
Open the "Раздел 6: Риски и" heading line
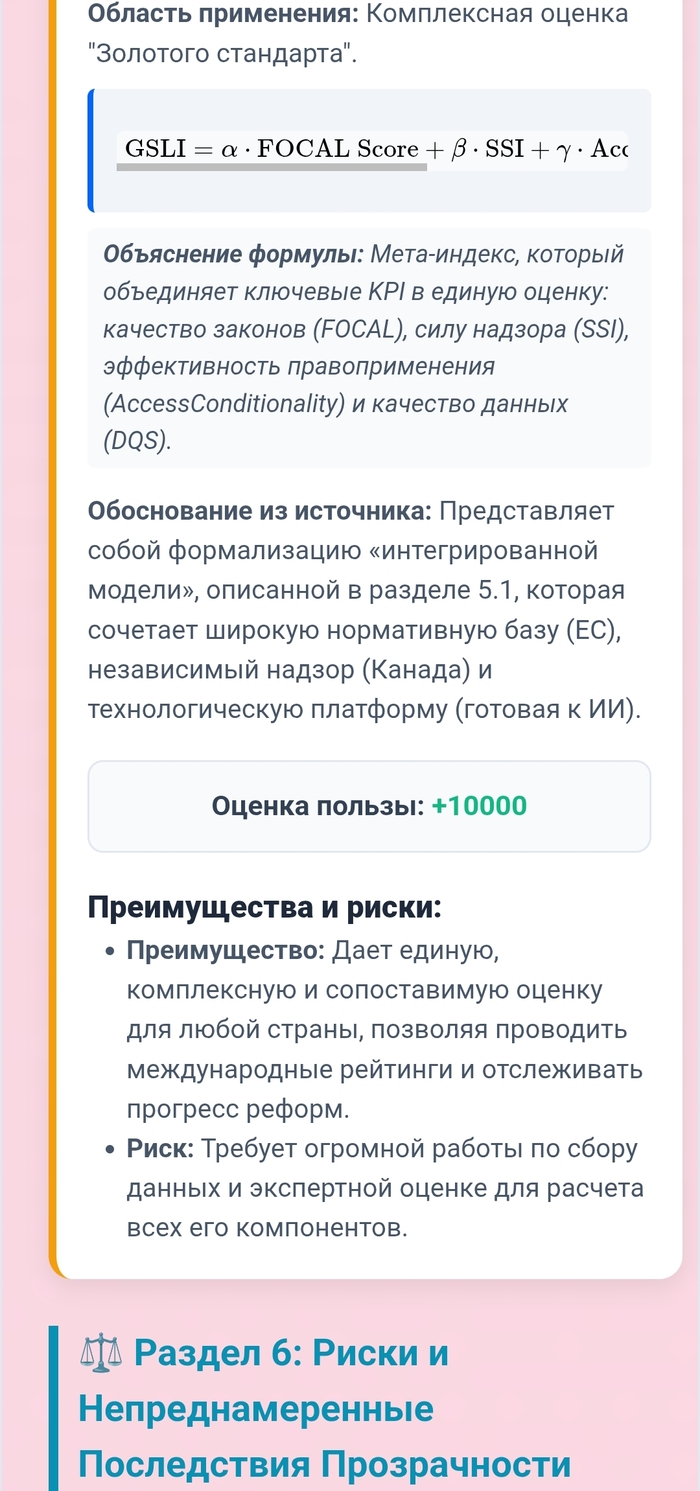tap(290, 1353)
